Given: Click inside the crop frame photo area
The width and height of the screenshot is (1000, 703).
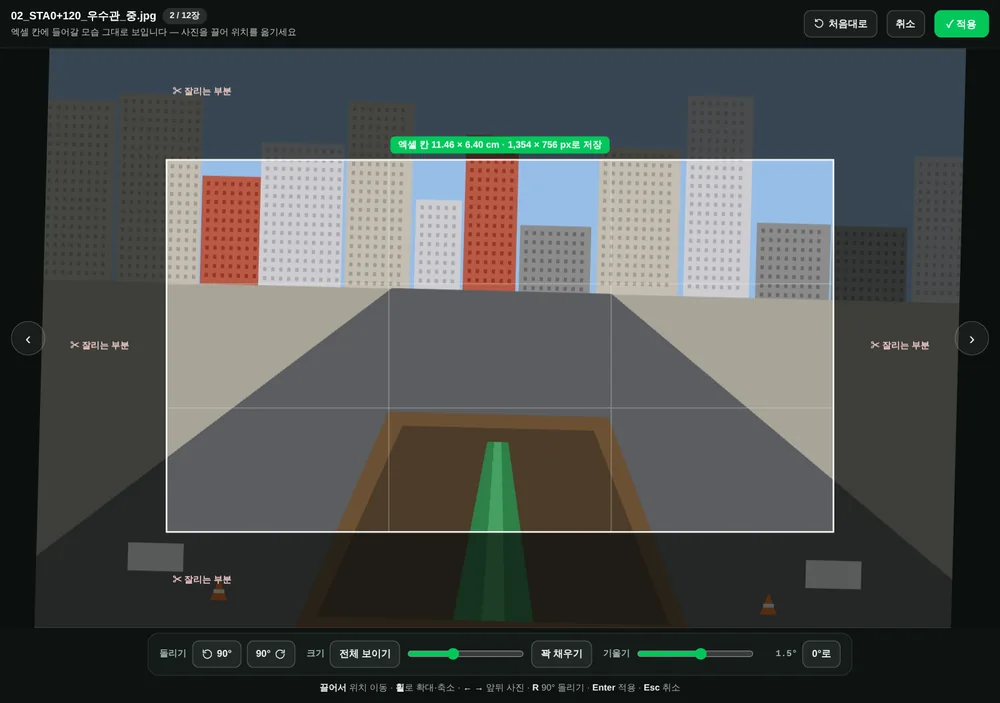Looking at the screenshot, I should point(500,345).
